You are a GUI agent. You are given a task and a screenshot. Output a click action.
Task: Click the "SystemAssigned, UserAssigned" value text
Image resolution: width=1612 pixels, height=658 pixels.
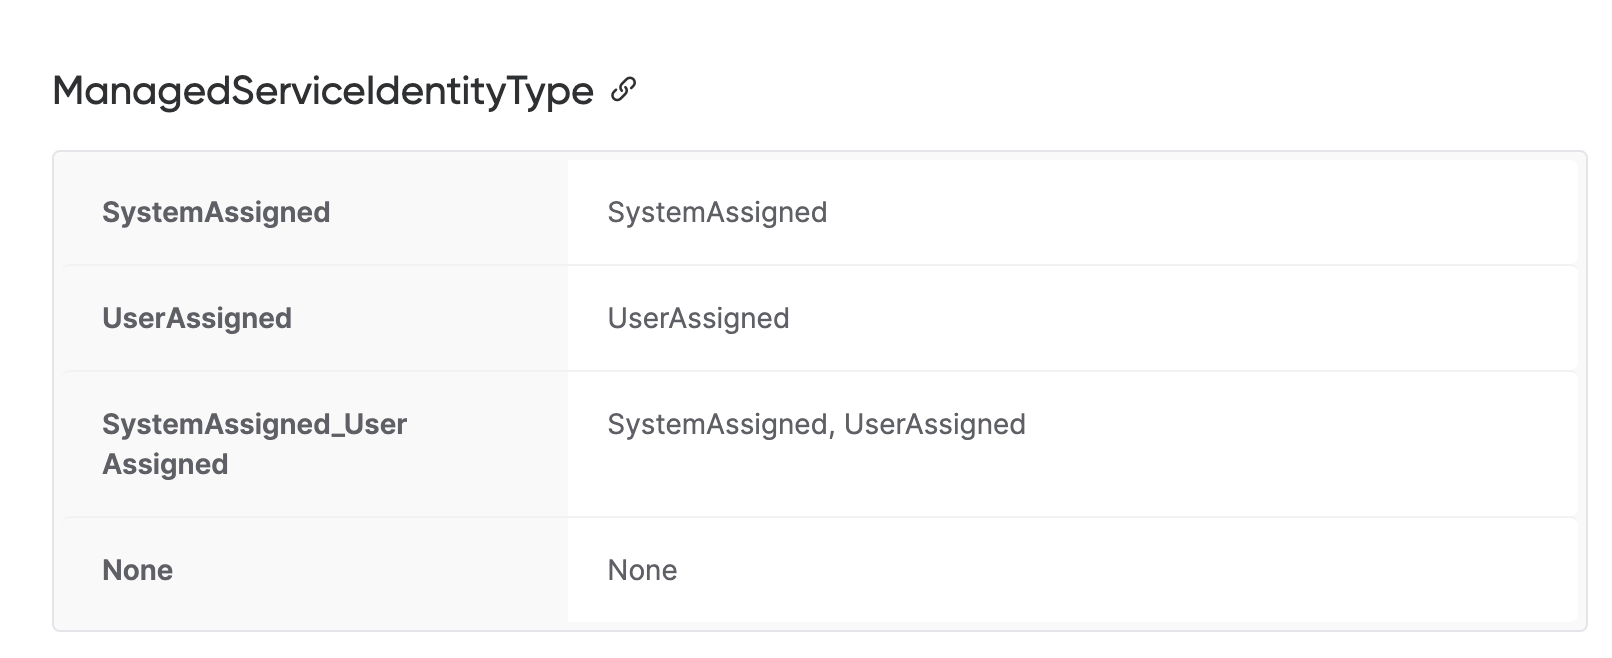tap(816, 424)
